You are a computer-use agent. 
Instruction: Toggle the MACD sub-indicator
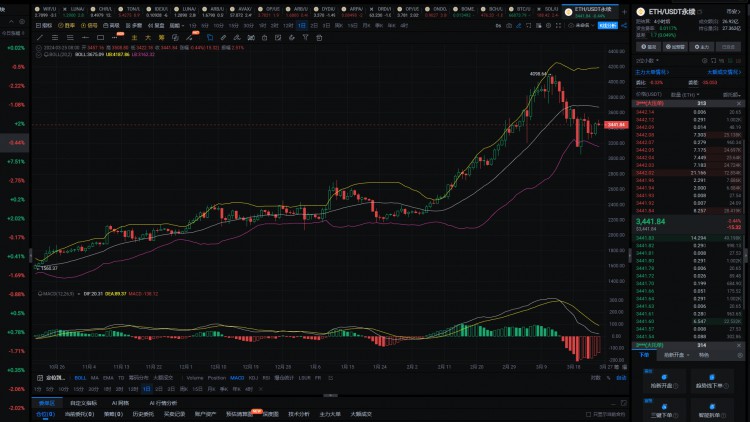[x=237, y=378]
